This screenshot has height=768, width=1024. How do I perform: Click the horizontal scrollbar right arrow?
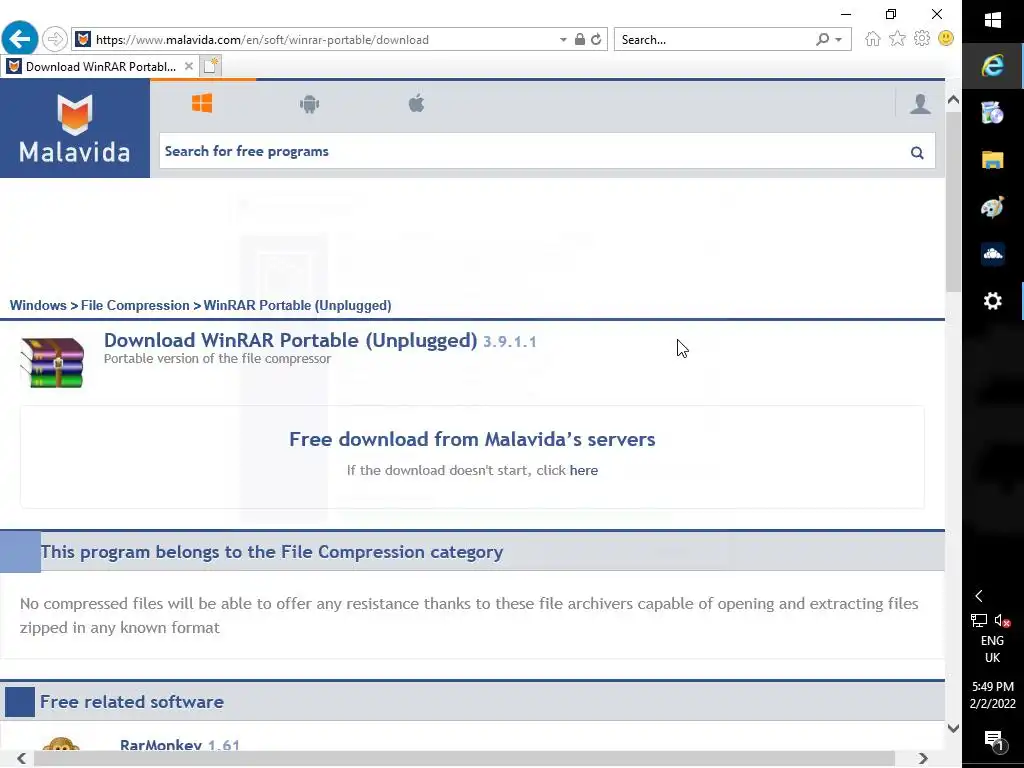point(923,758)
